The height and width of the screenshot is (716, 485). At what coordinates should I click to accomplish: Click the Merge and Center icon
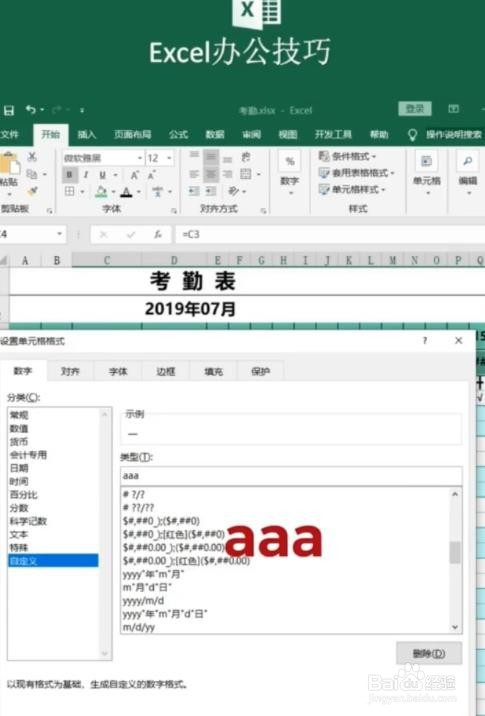coord(246,174)
